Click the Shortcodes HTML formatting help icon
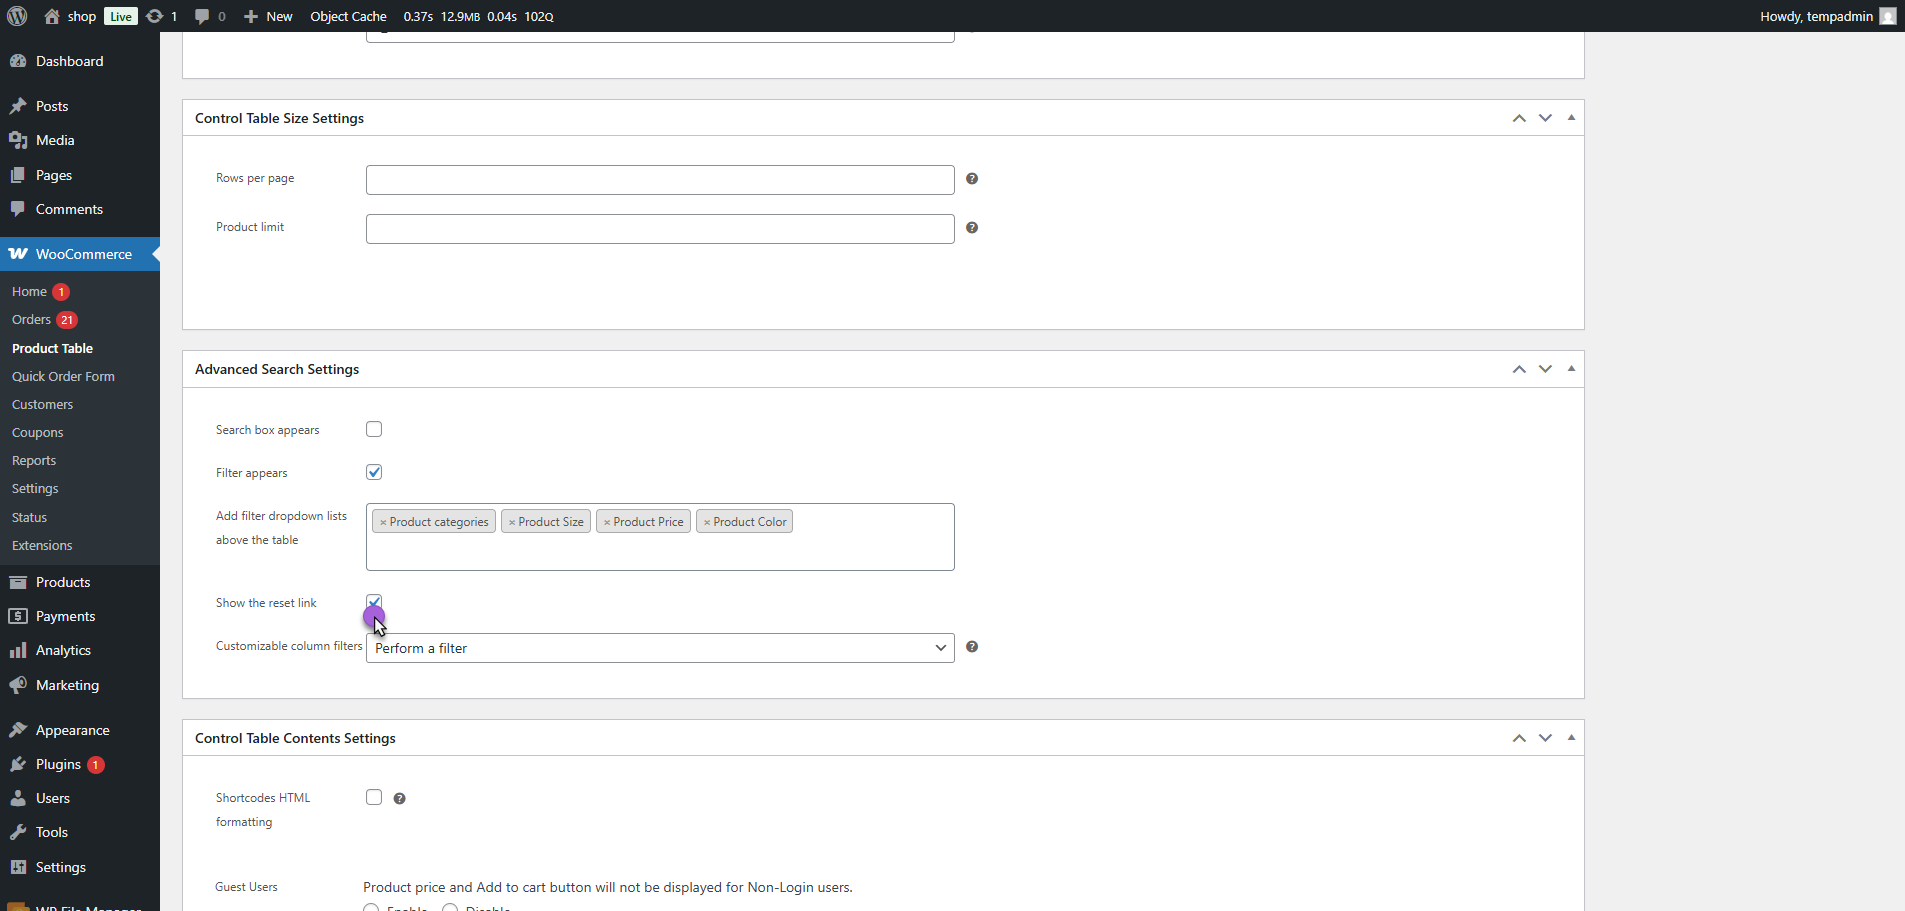 point(399,798)
